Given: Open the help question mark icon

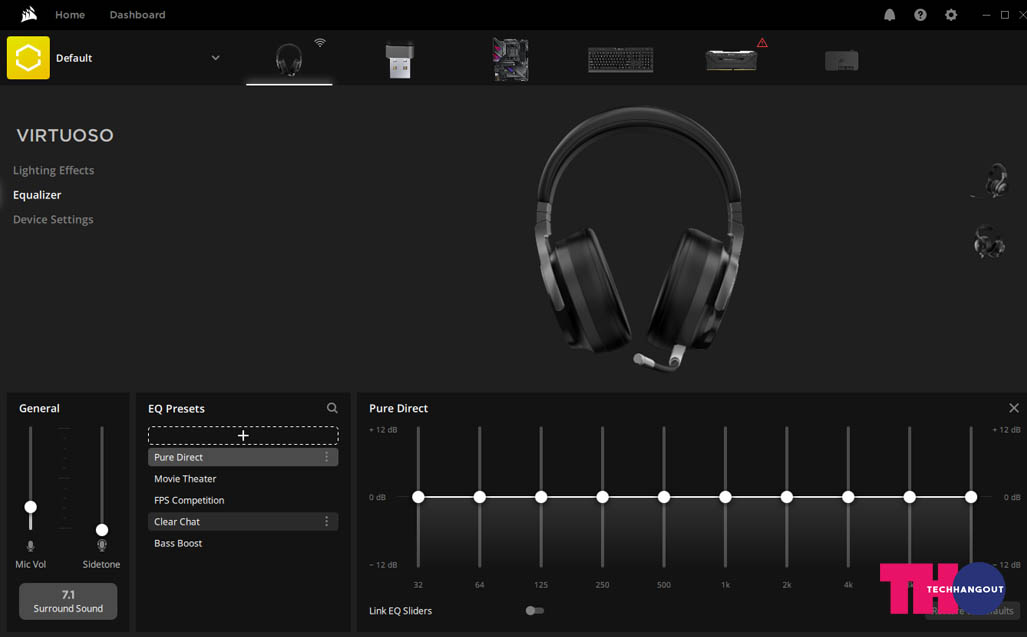Looking at the screenshot, I should coord(920,14).
